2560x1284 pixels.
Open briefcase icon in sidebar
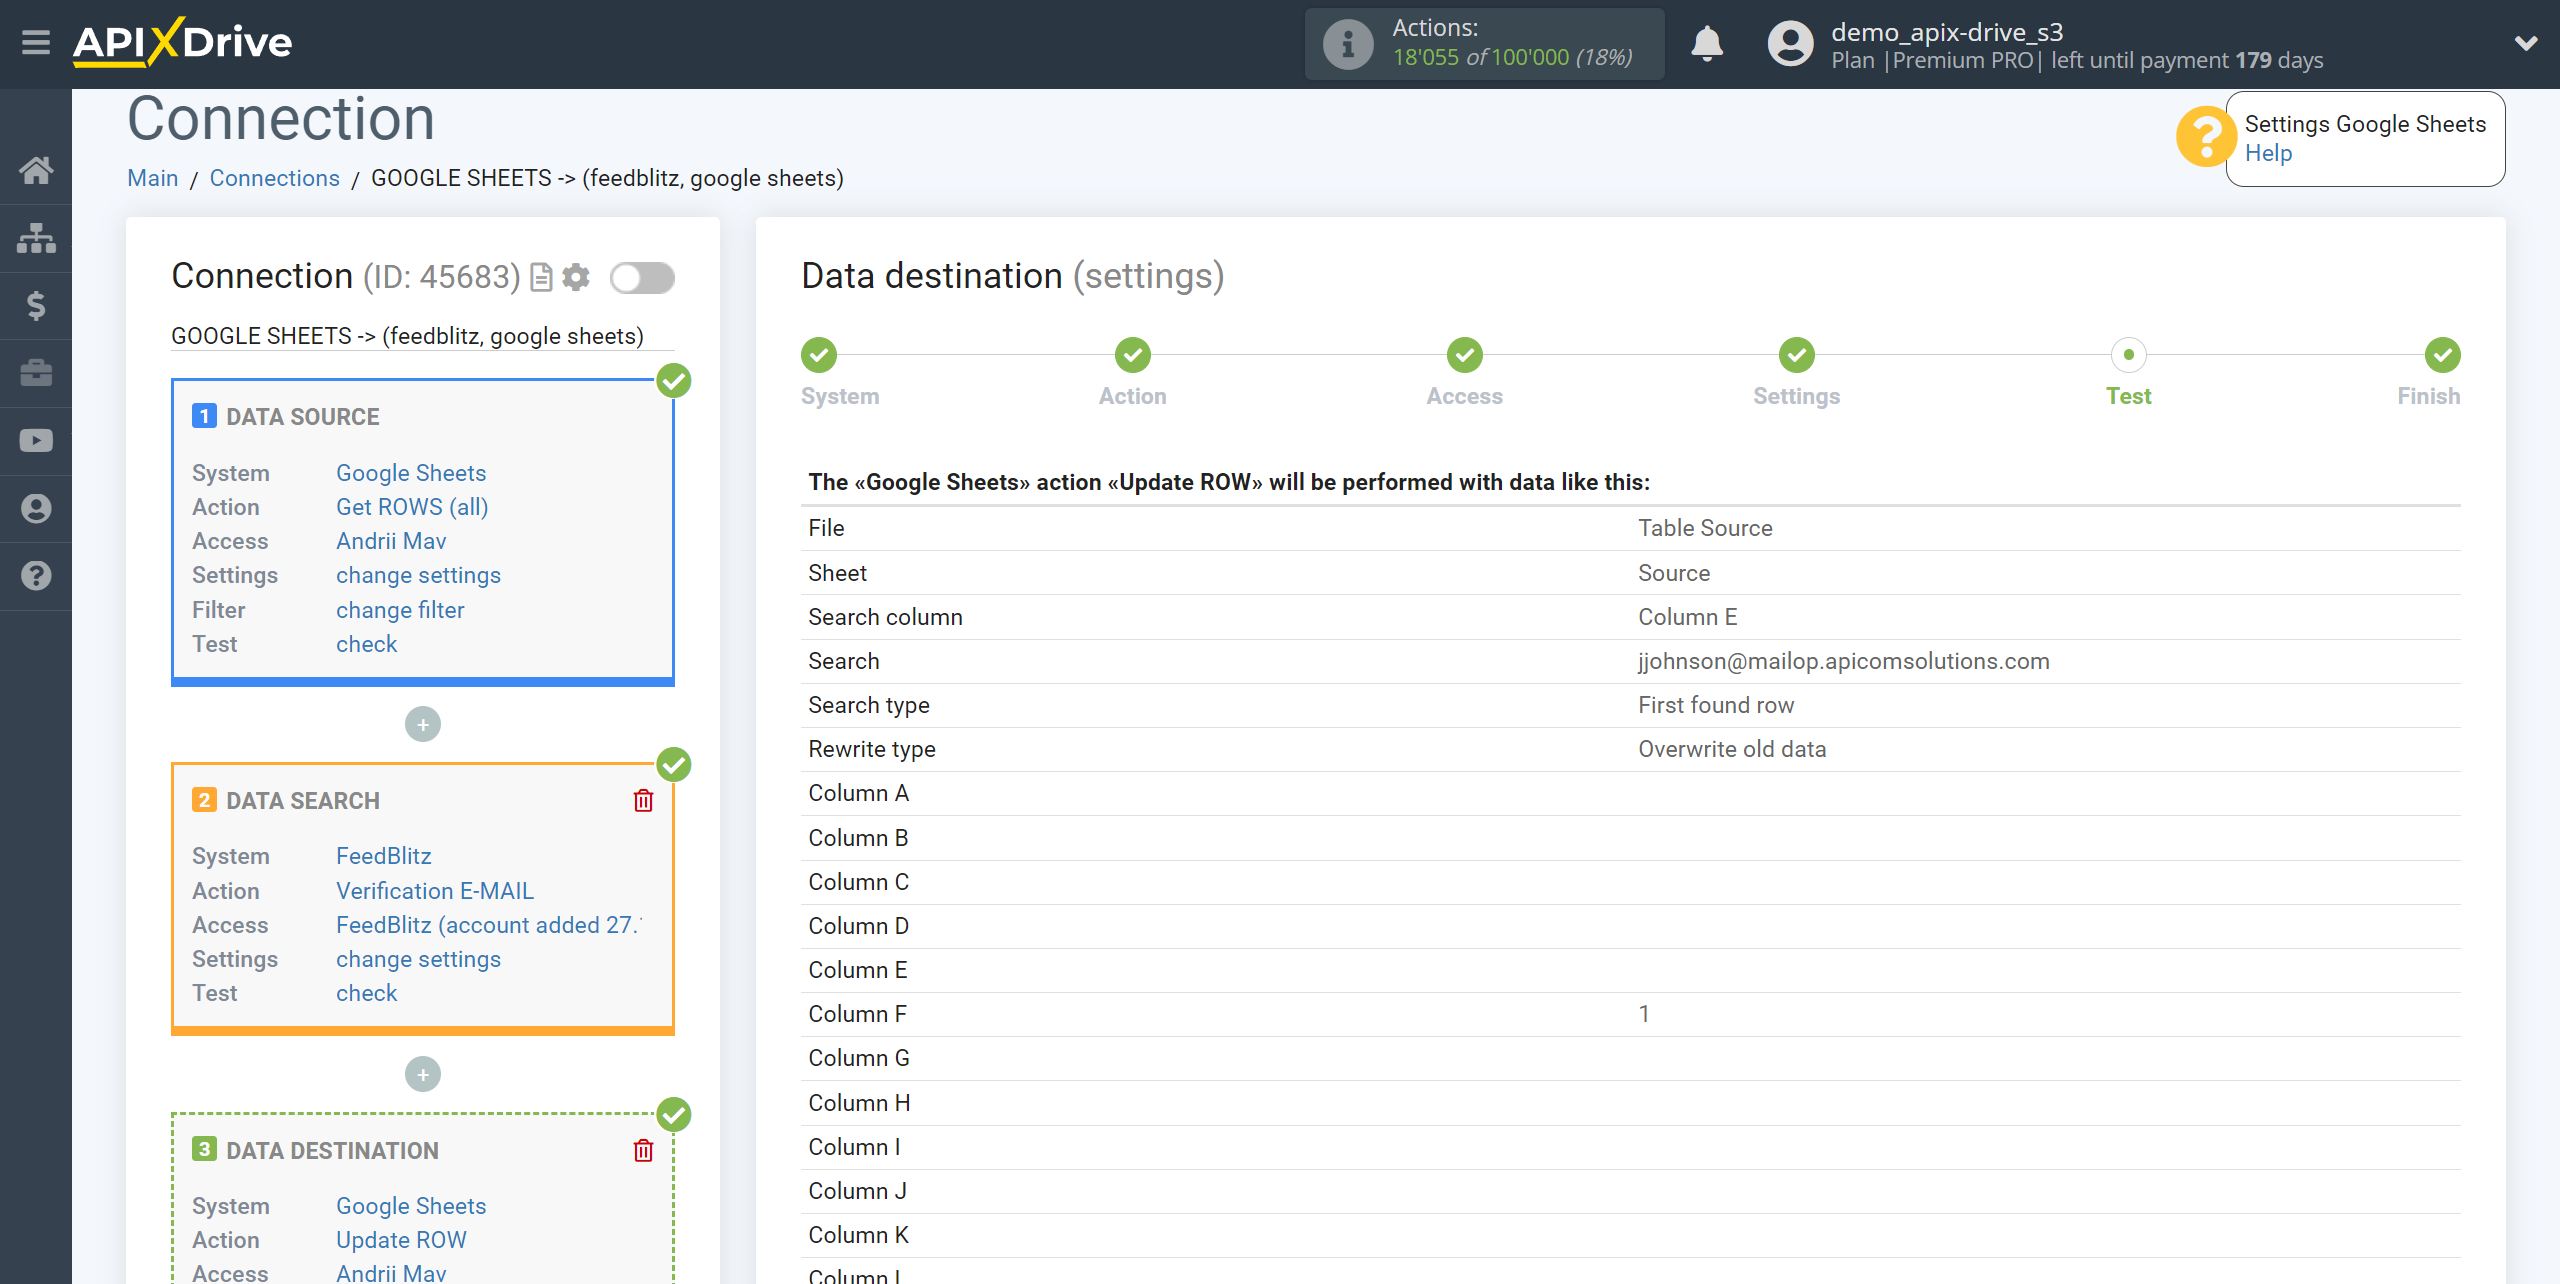pos(36,373)
